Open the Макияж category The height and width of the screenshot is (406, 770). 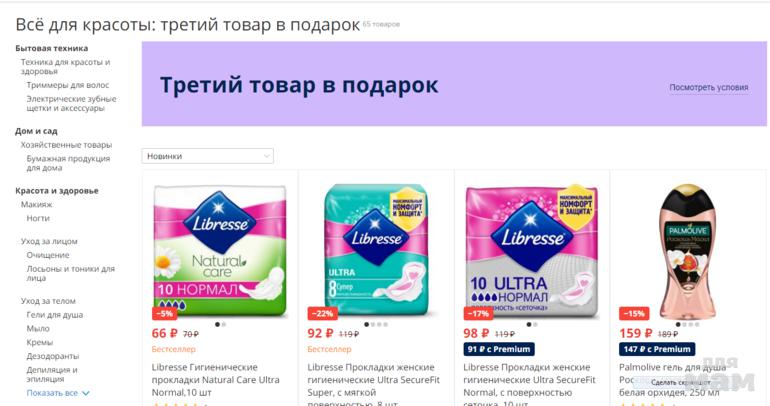[36, 204]
